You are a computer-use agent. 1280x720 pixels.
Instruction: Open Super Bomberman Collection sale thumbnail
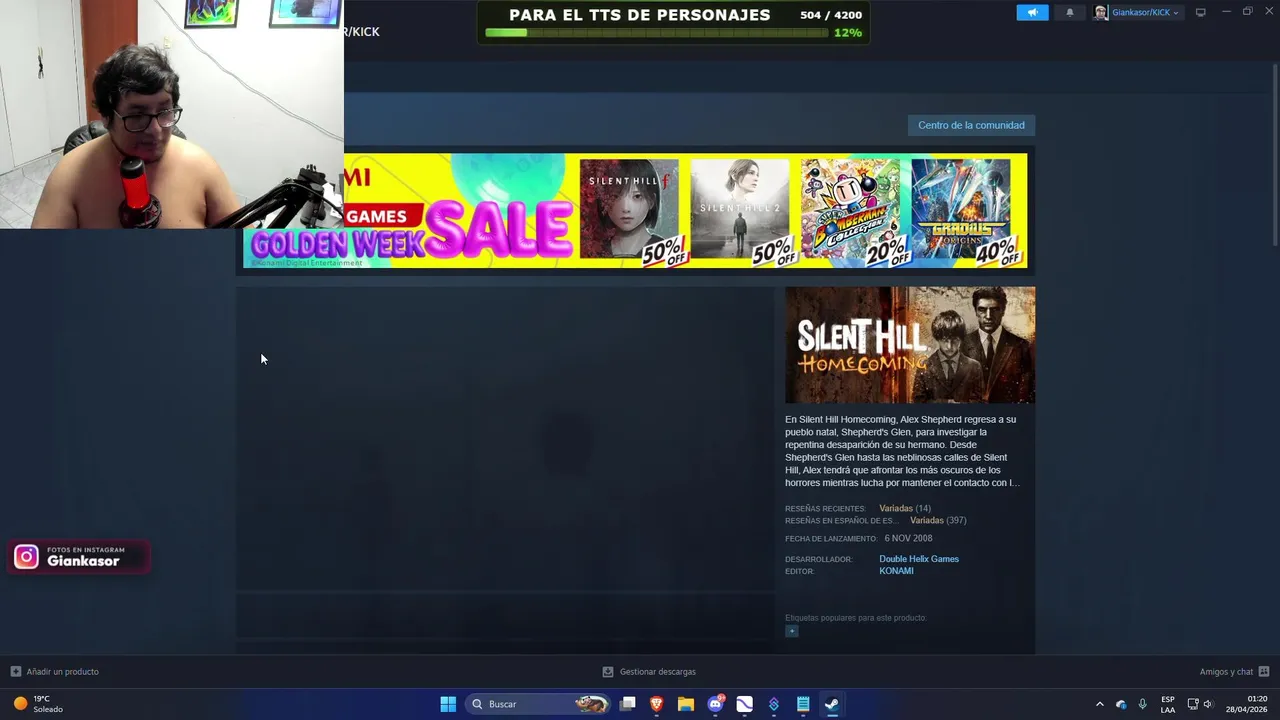pyautogui.click(x=851, y=208)
